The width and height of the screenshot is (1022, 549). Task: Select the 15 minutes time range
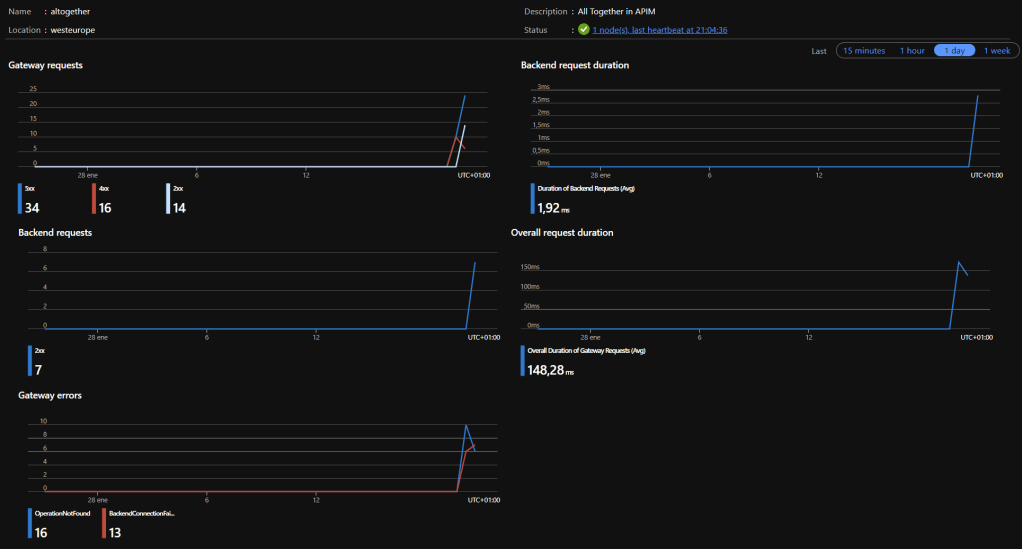(863, 50)
